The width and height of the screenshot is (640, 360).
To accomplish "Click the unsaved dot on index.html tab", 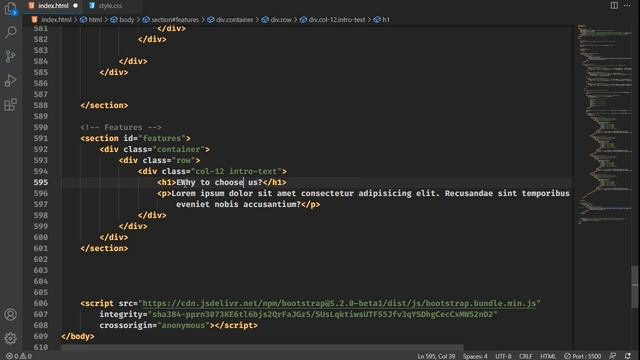I will pyautogui.click(x=76, y=6).
